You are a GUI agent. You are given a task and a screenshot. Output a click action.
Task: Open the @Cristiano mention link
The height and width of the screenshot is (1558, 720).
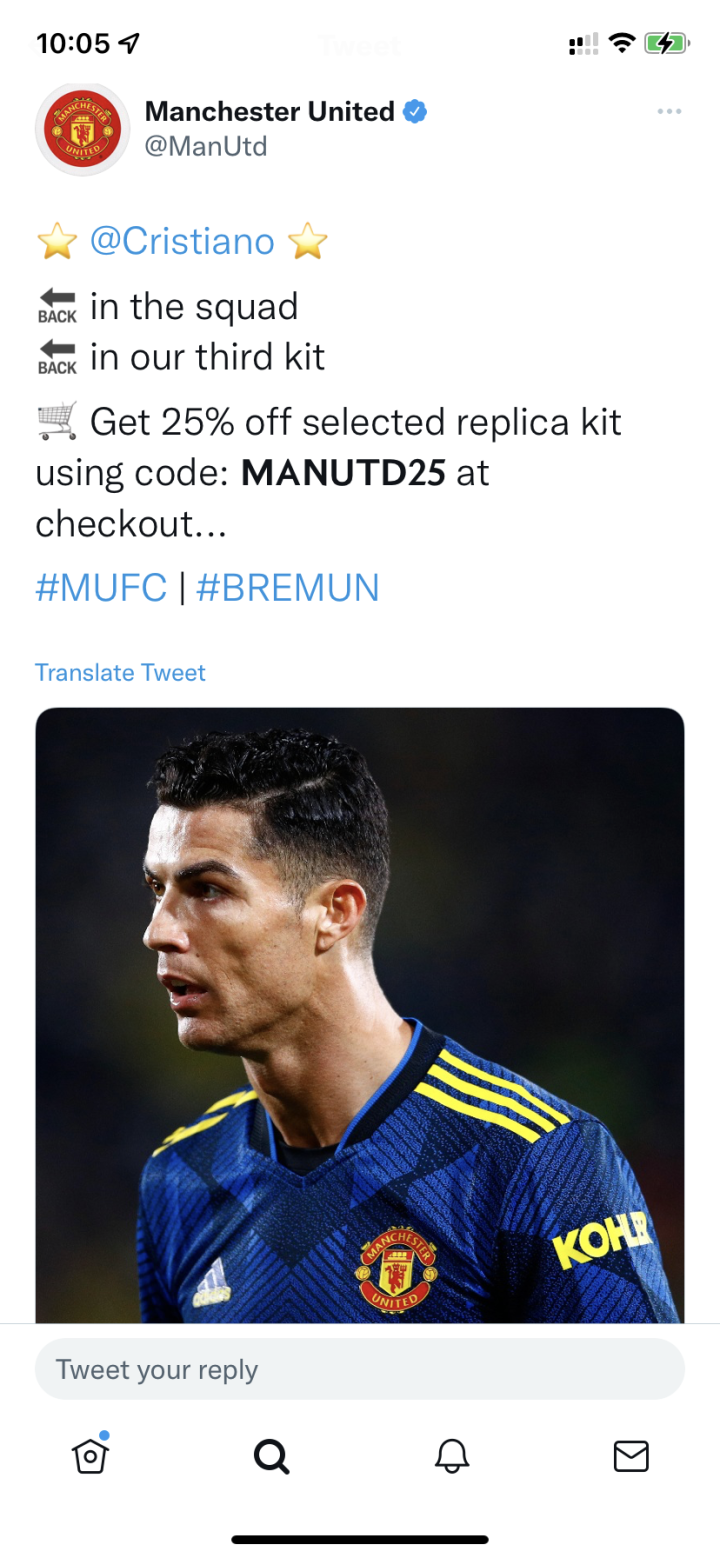pyautogui.click(x=182, y=241)
